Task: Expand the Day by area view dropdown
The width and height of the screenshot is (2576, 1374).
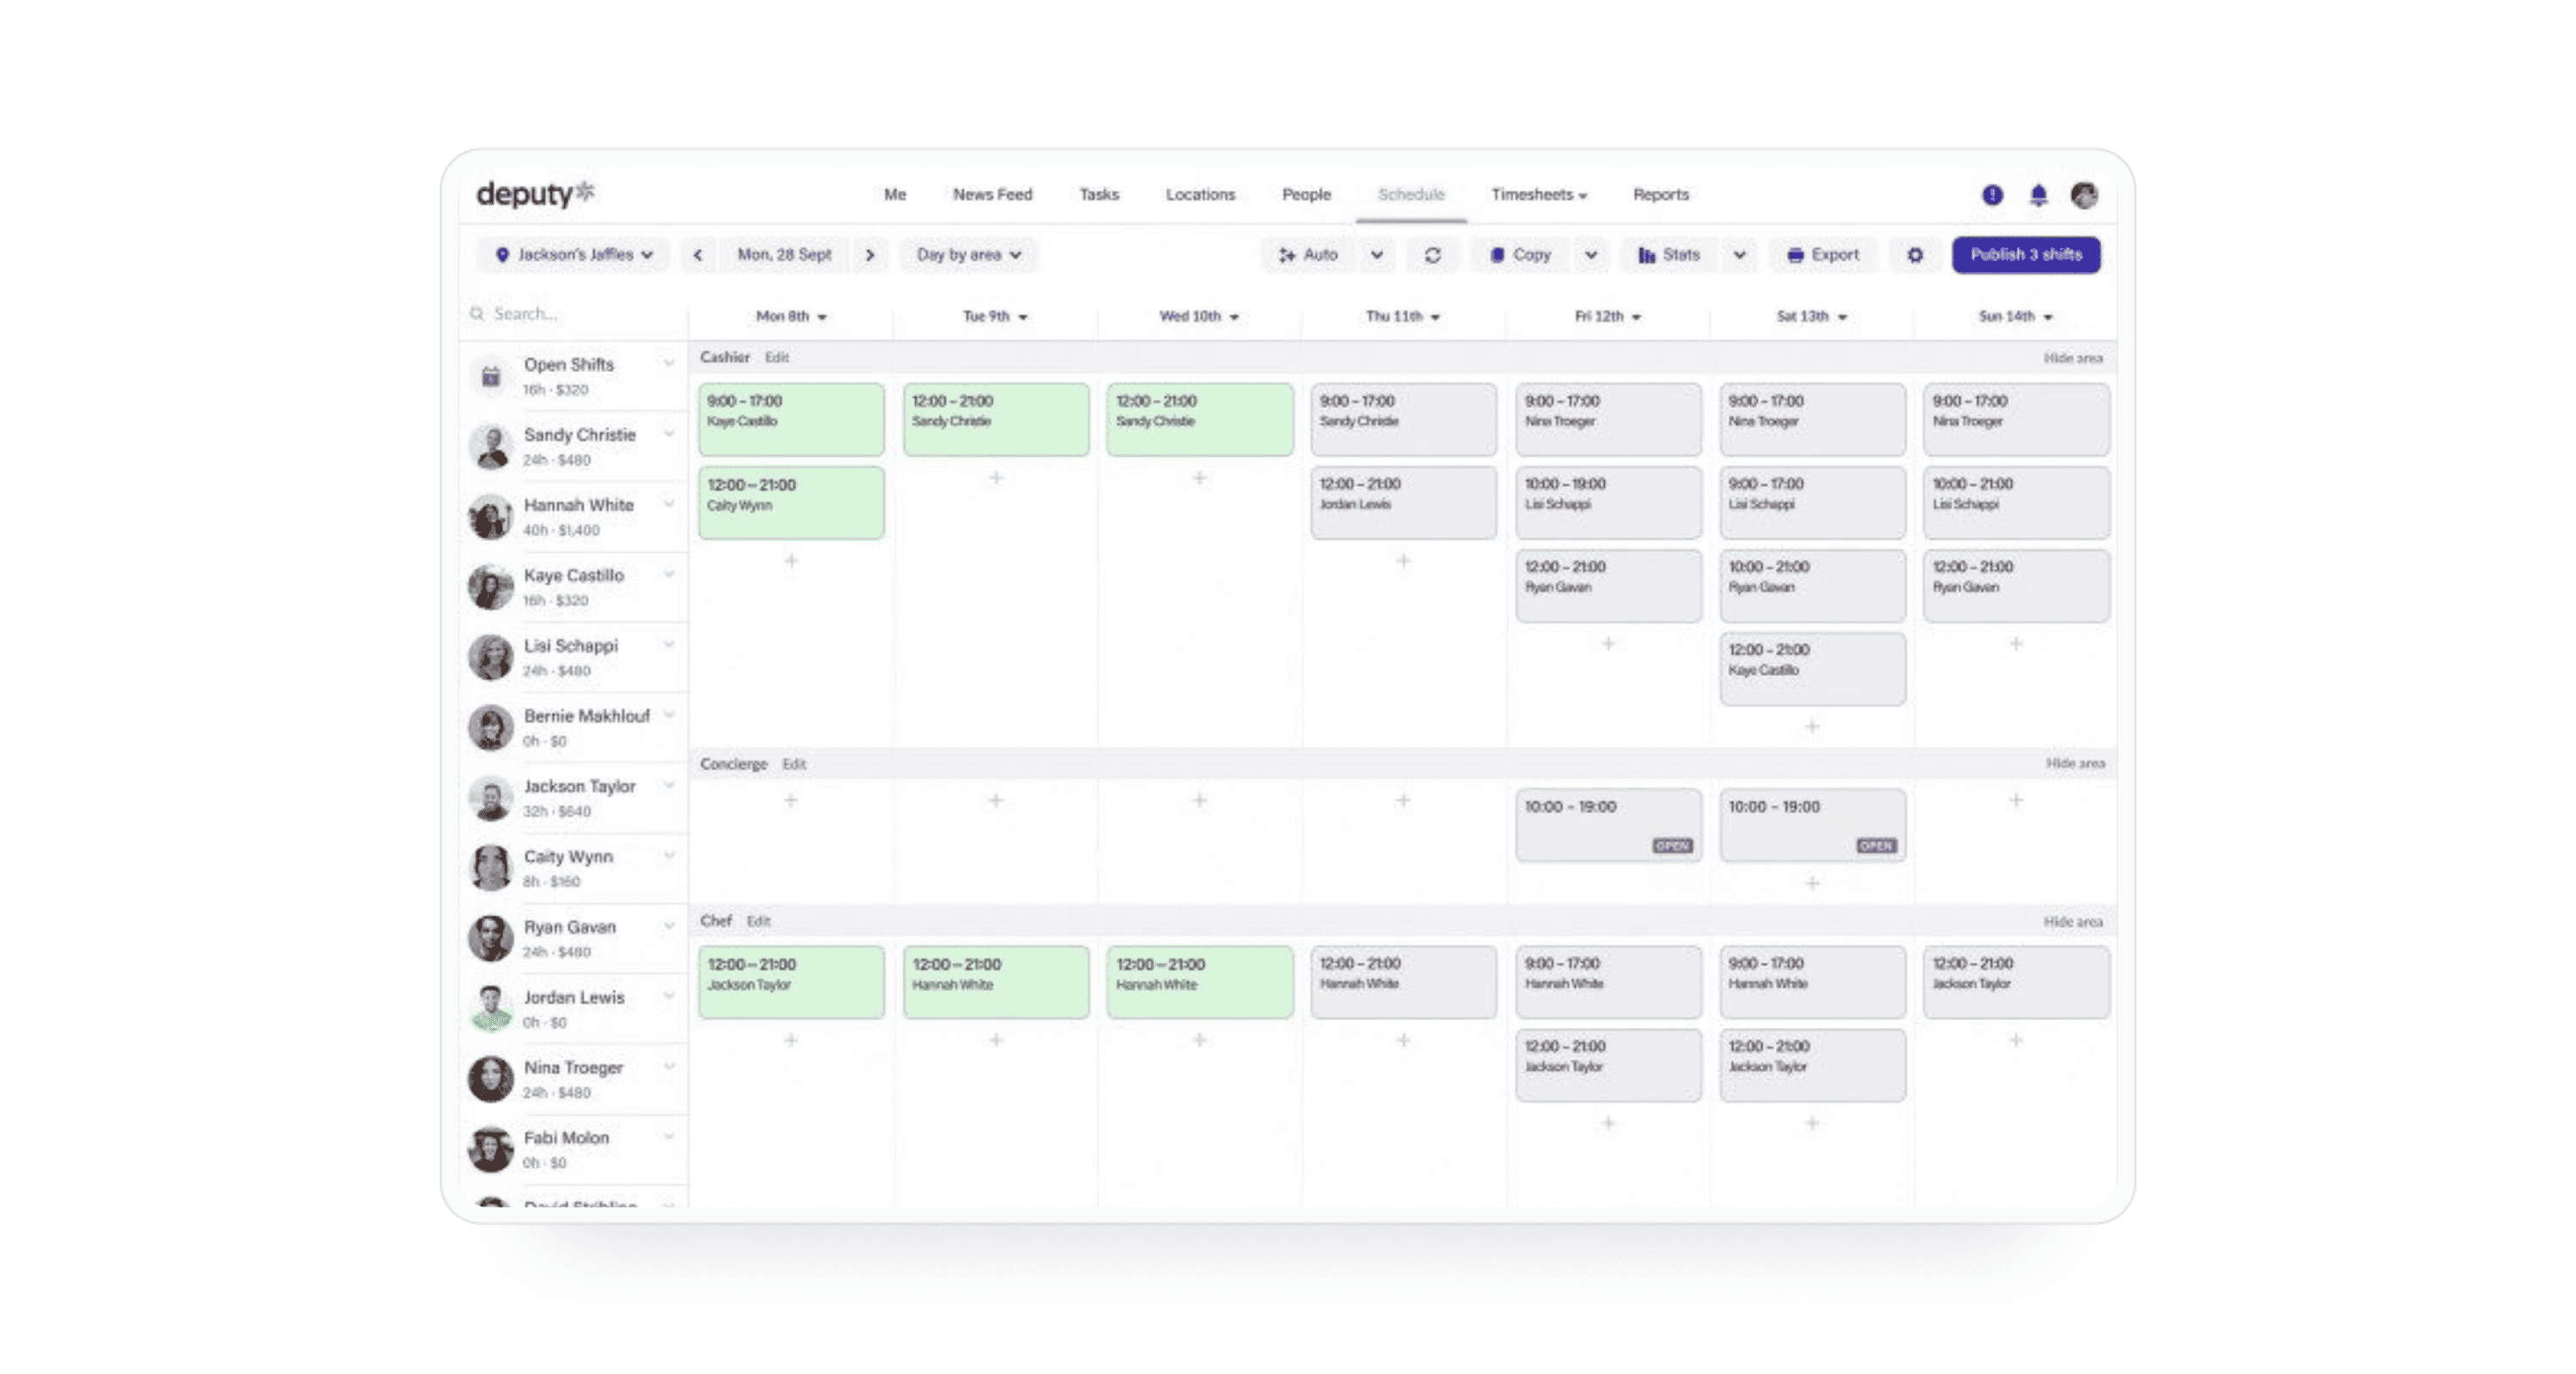Action: (x=968, y=255)
